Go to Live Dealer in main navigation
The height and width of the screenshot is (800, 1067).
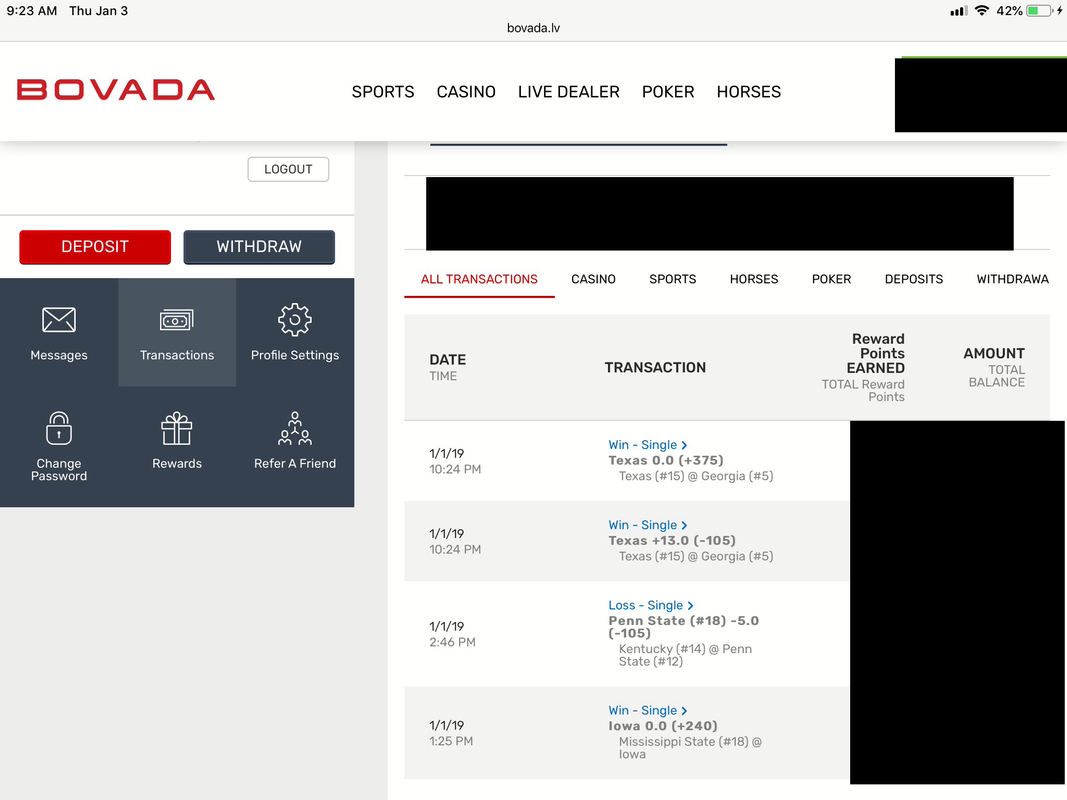(x=569, y=92)
